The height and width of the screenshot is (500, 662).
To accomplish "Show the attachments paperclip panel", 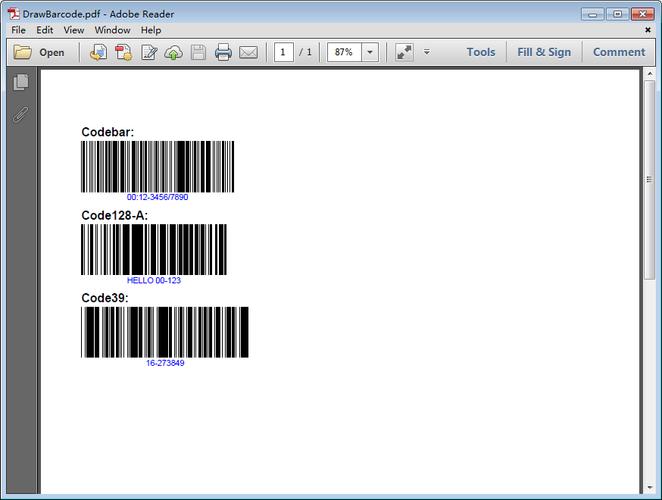I will (x=20, y=114).
